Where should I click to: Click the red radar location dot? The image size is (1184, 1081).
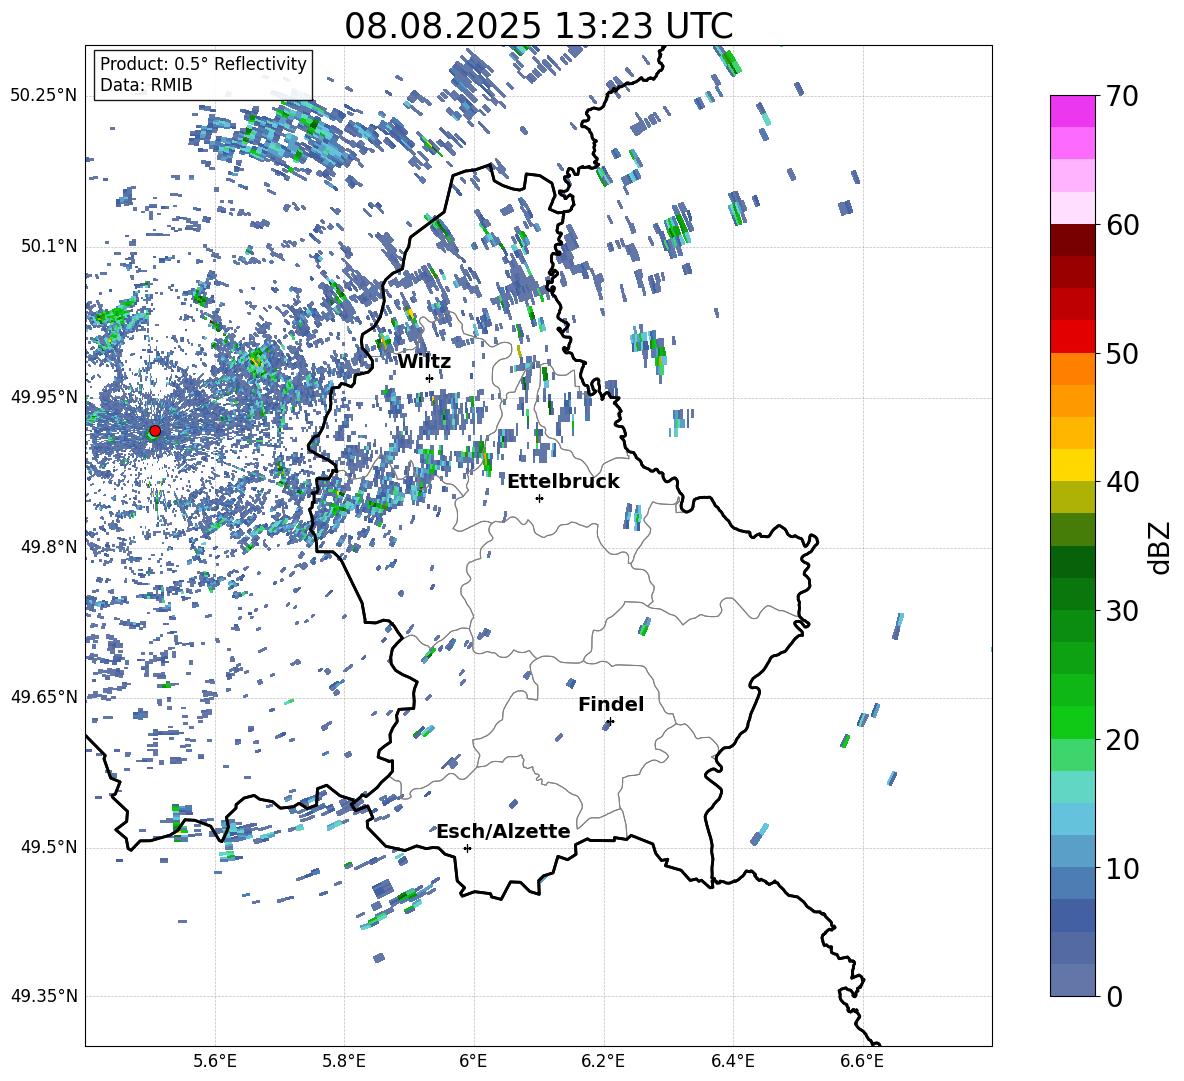tap(155, 430)
